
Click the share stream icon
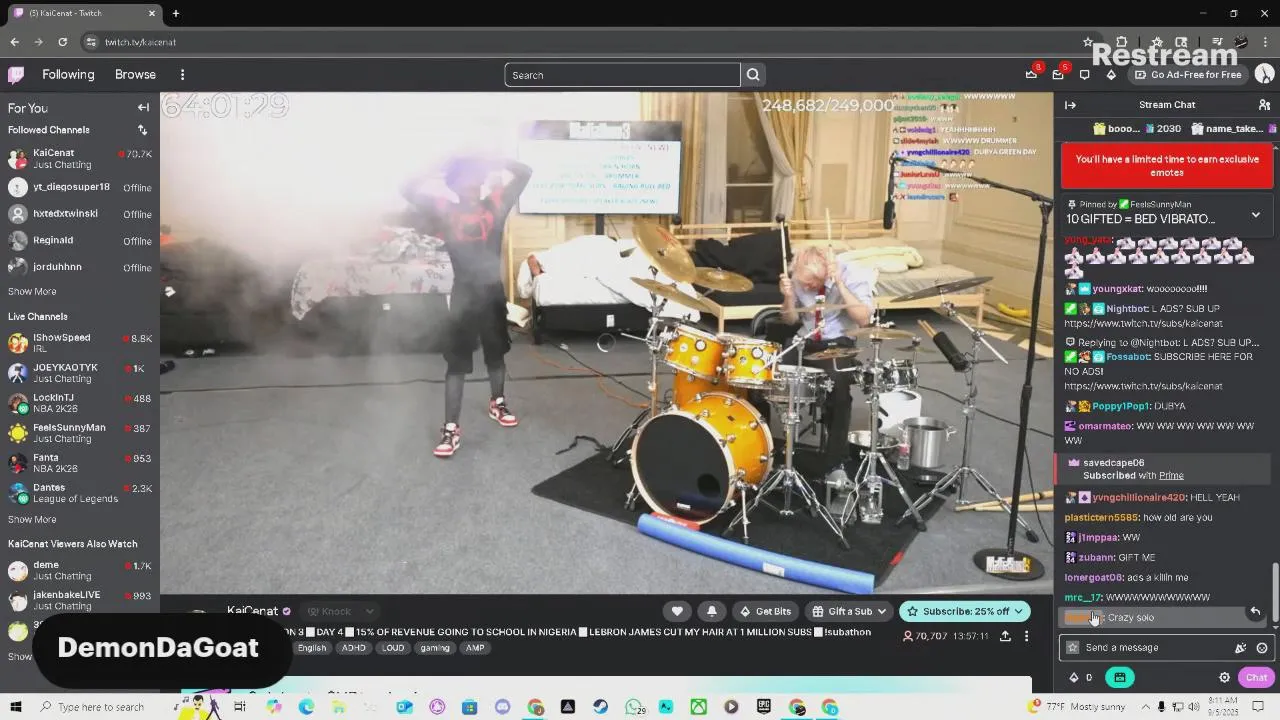pyautogui.click(x=1005, y=636)
